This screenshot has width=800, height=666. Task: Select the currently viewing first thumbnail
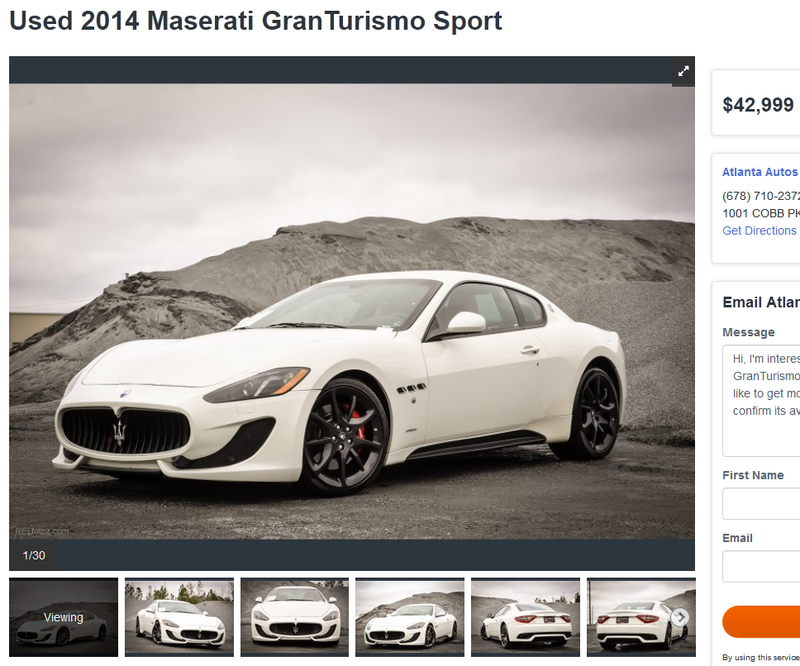click(x=63, y=617)
